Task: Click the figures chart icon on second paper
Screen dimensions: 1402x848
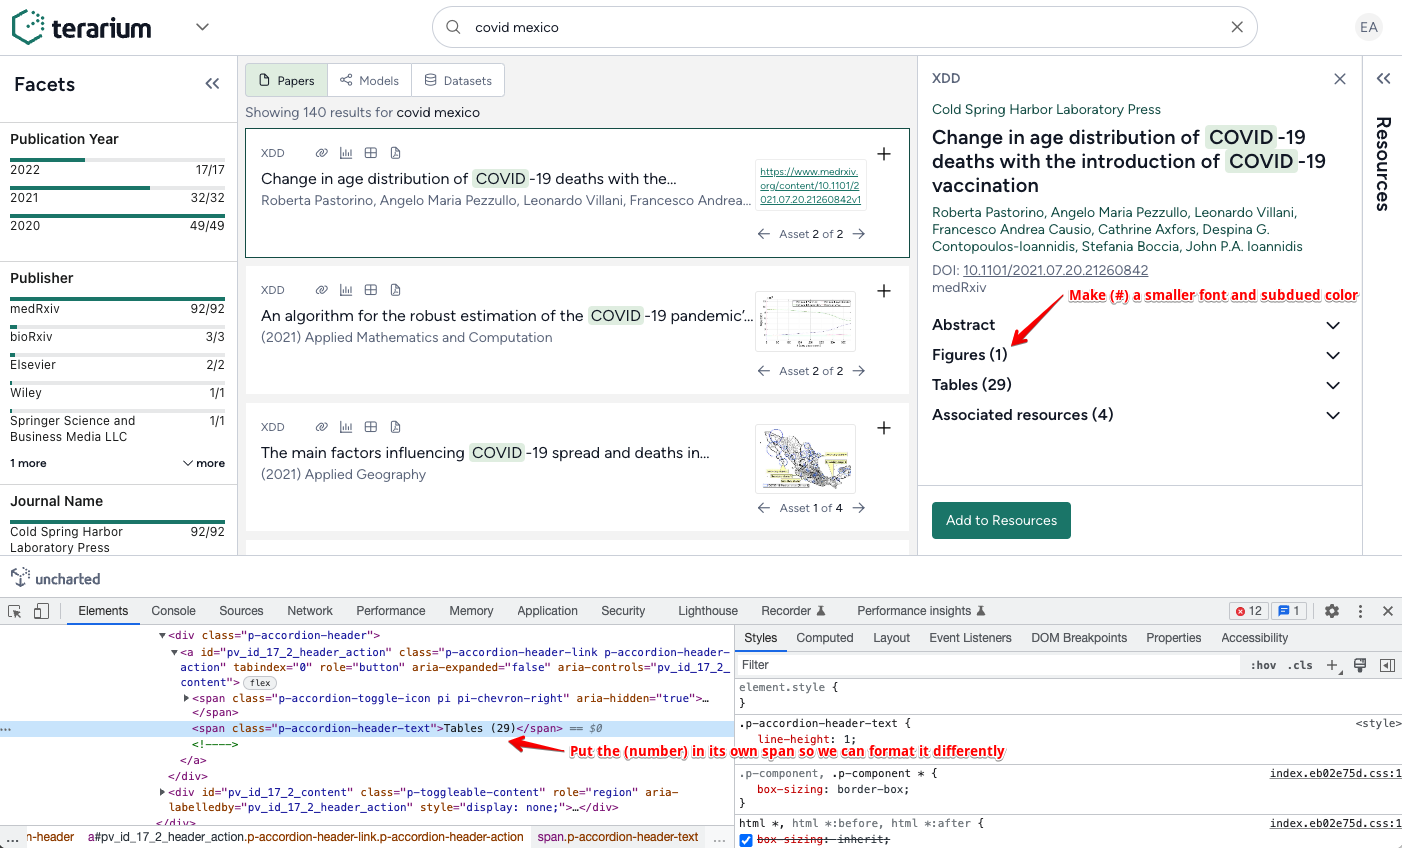Action: pyautogui.click(x=345, y=289)
